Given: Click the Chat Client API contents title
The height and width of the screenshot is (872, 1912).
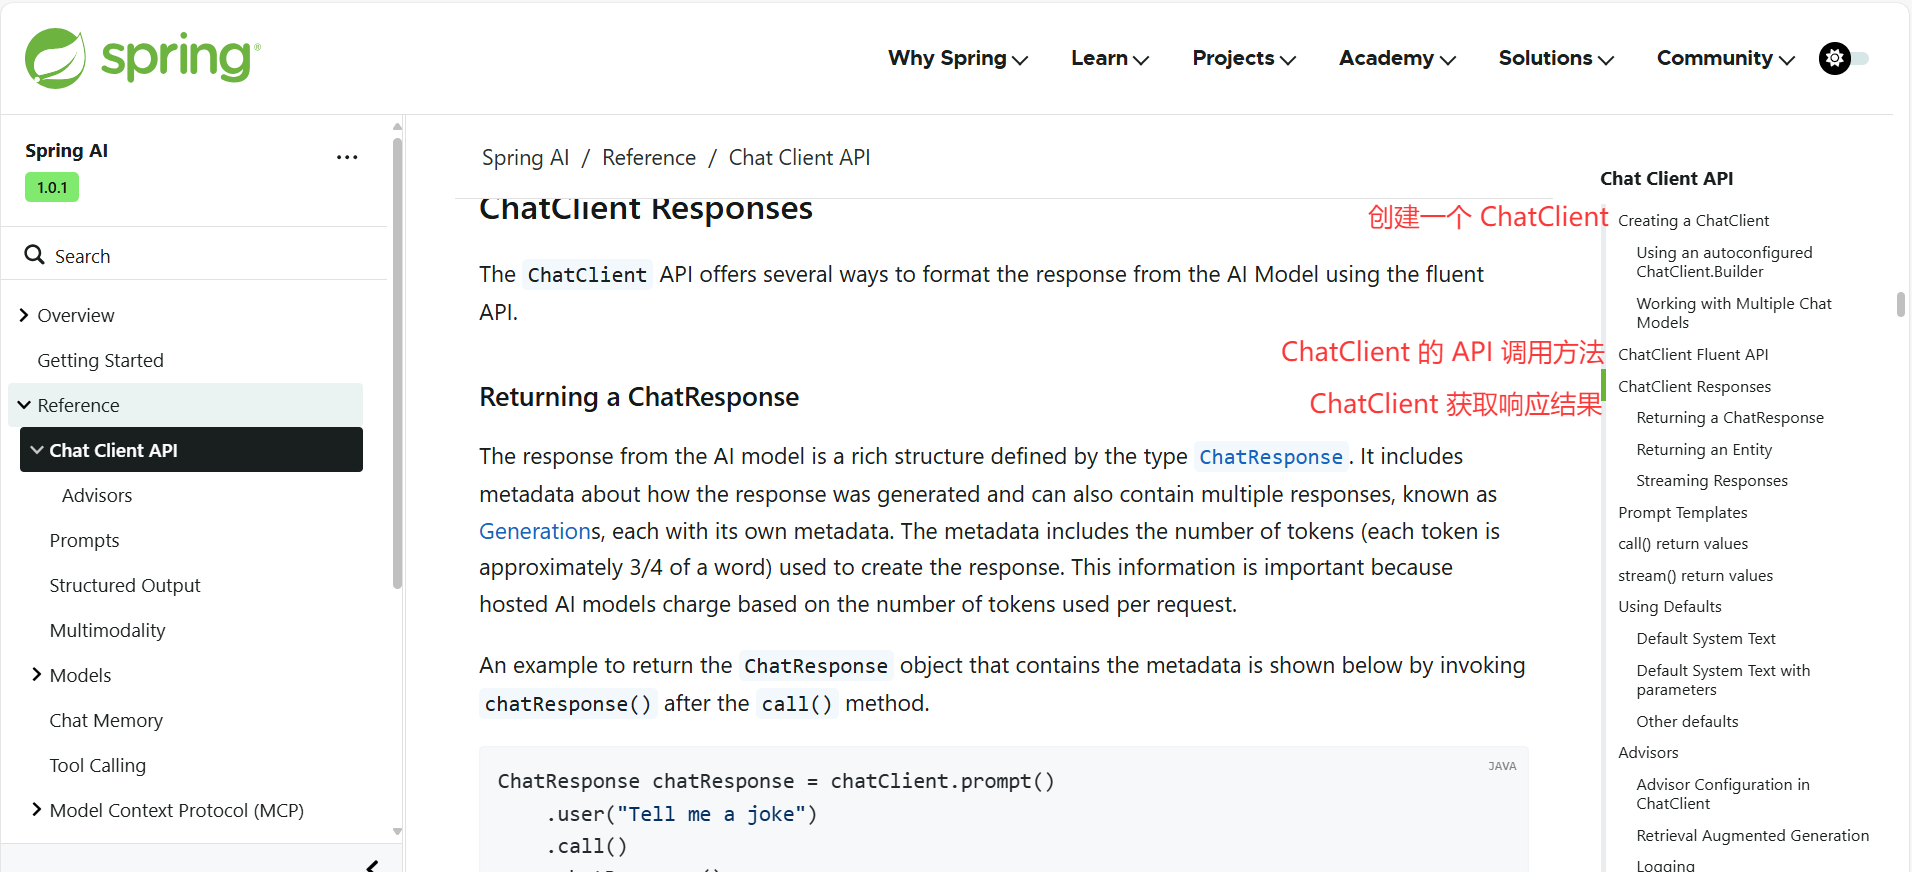Looking at the screenshot, I should [x=1666, y=178].
